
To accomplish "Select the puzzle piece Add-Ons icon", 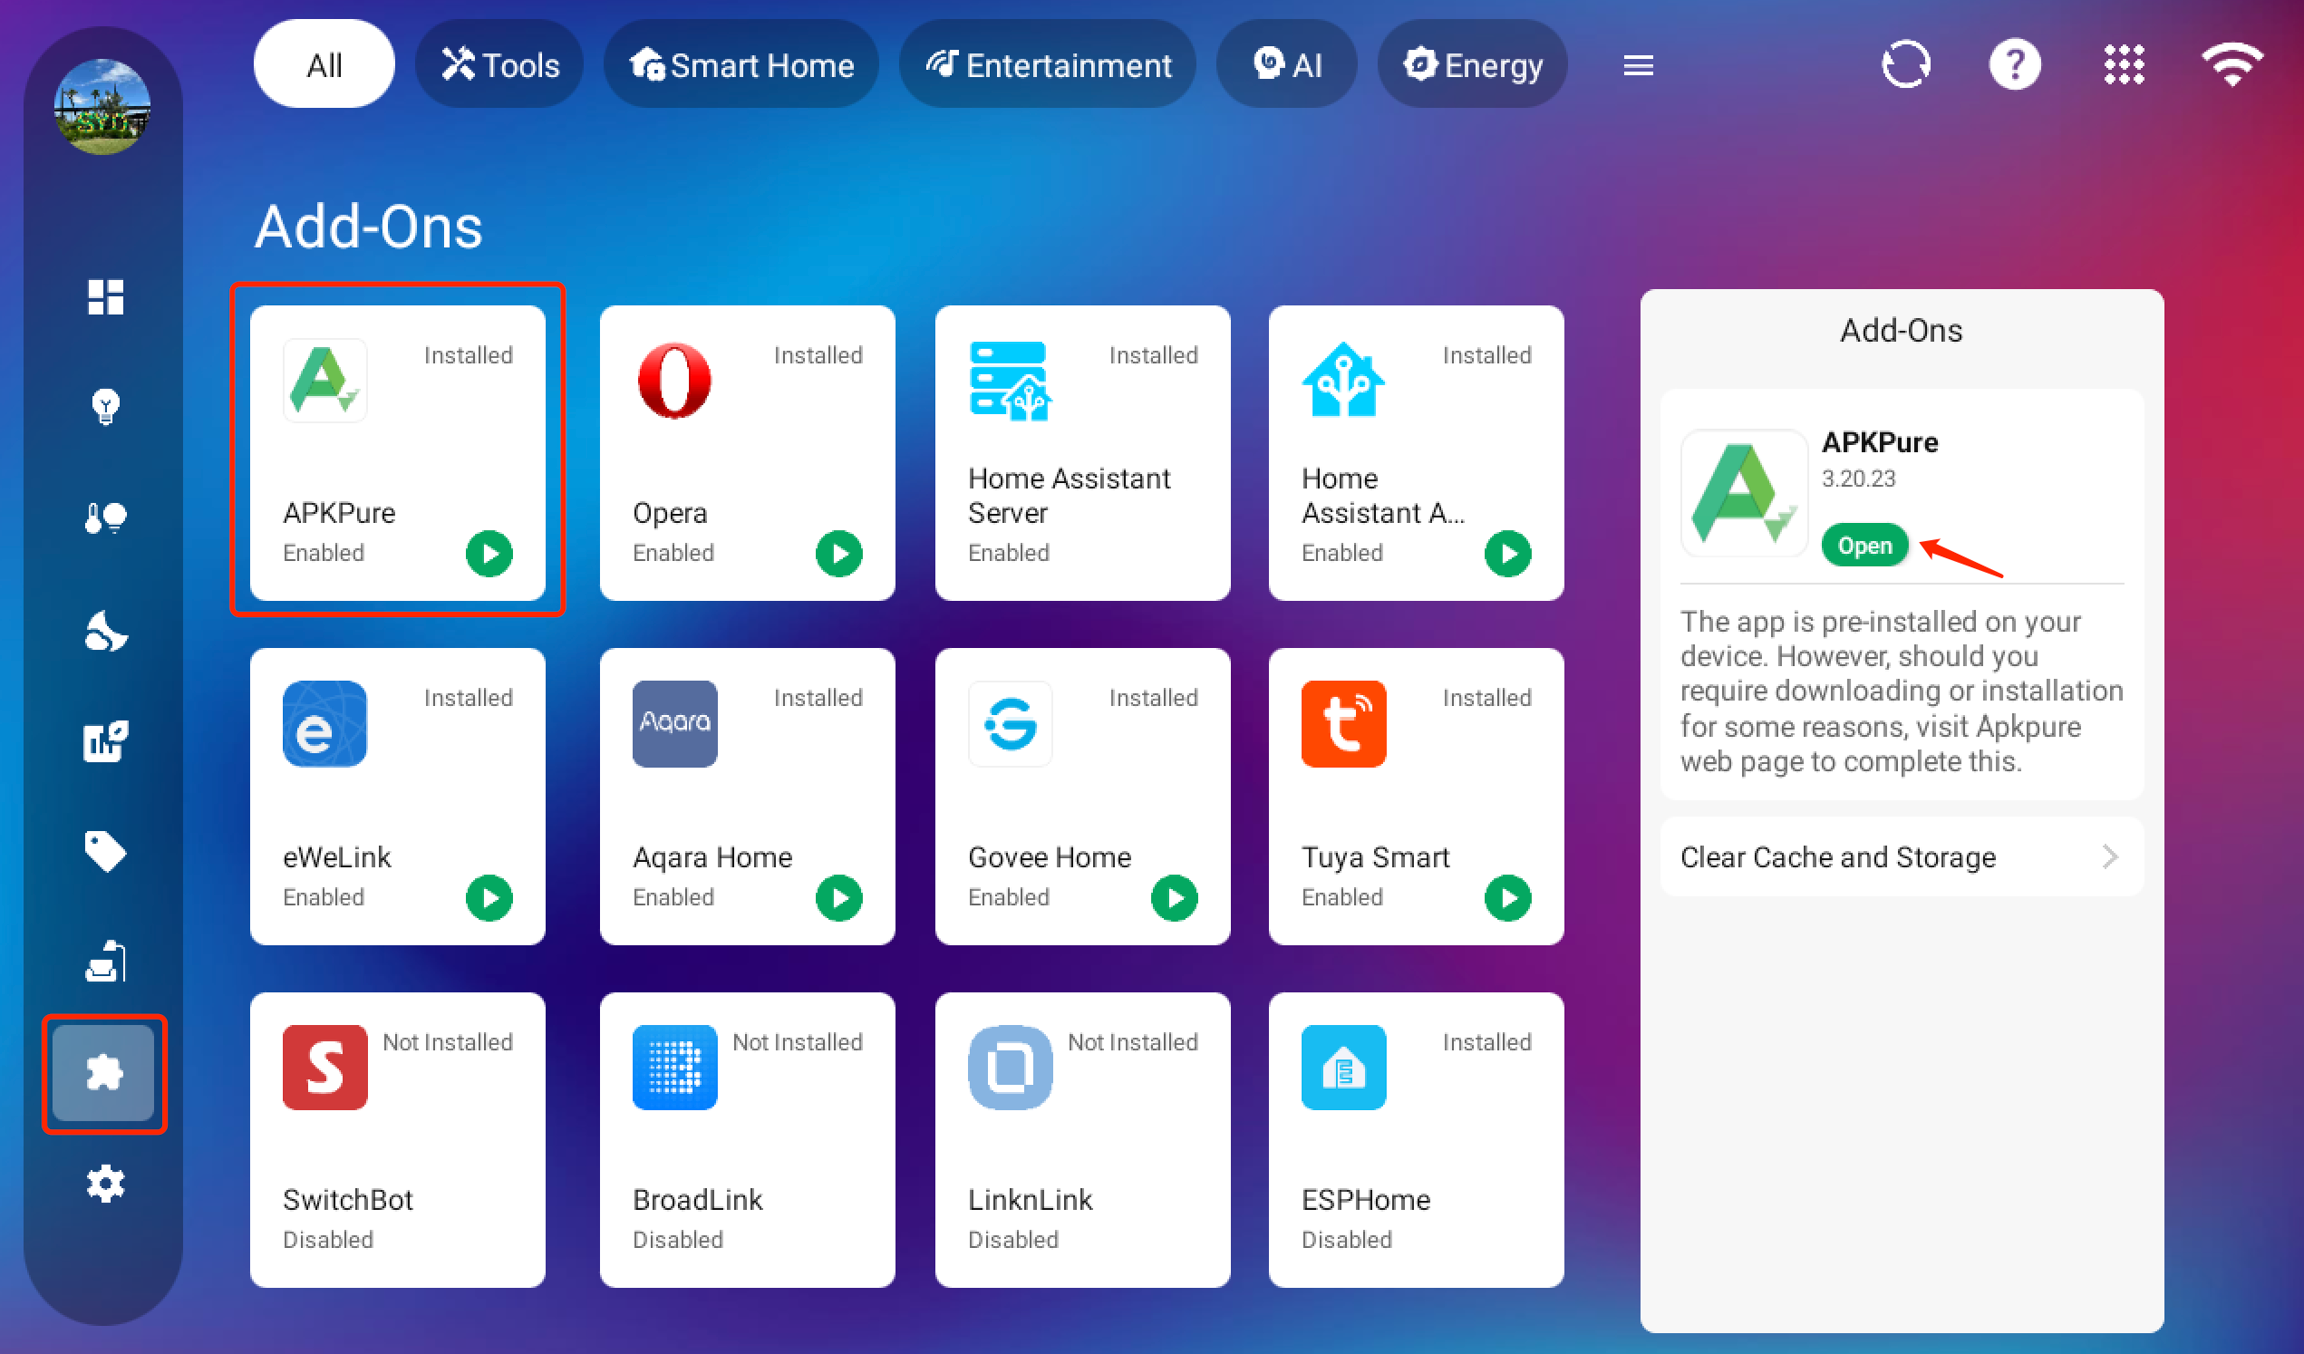I will coord(104,1073).
